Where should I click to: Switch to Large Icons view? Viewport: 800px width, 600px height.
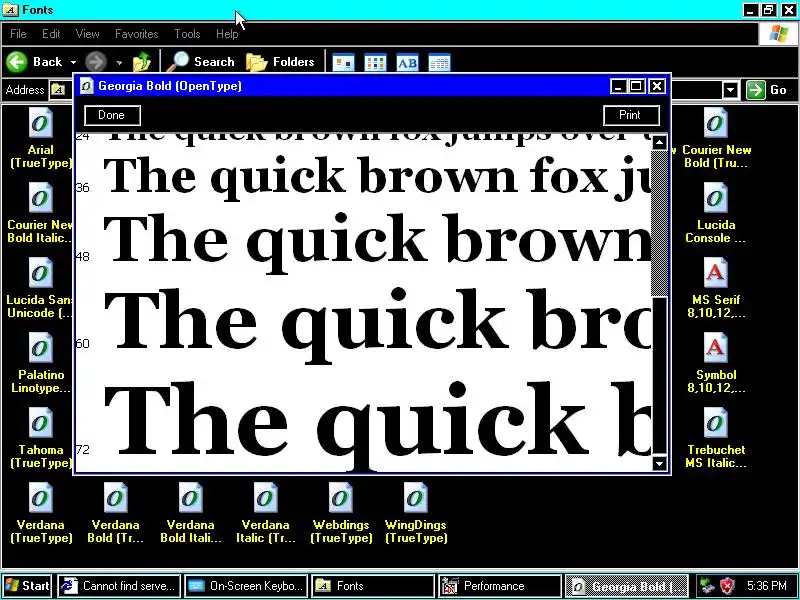pyautogui.click(x=343, y=63)
